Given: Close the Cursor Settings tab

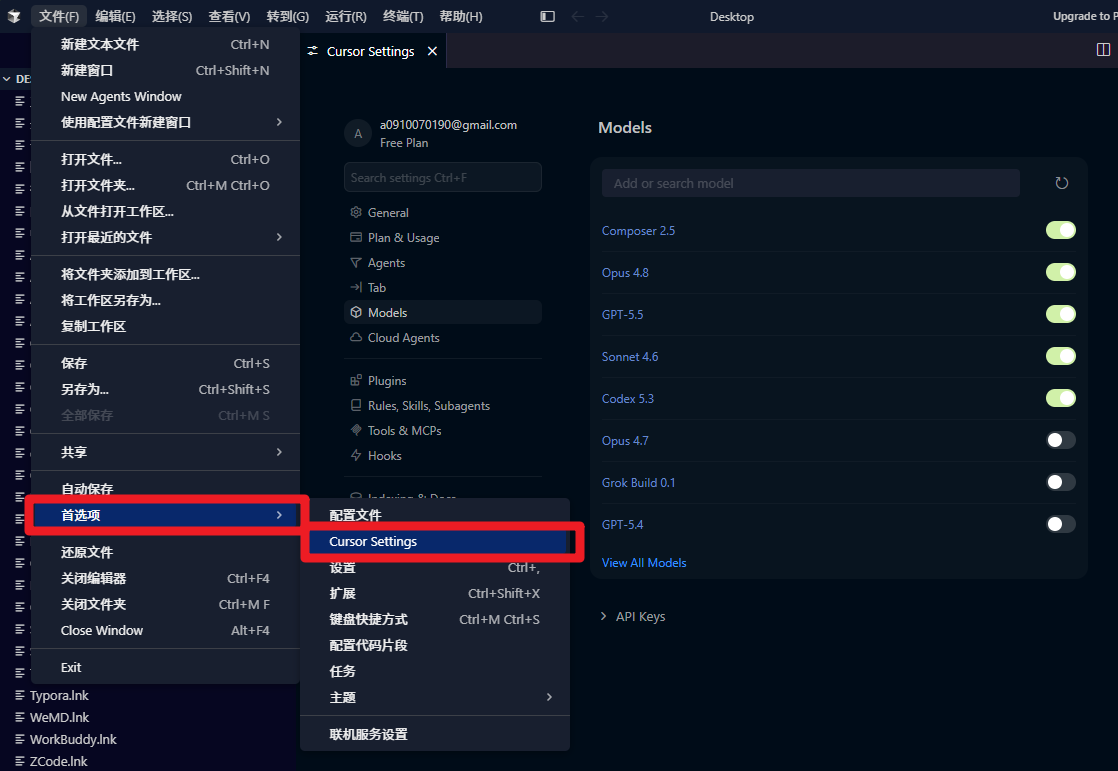Looking at the screenshot, I should pos(432,51).
